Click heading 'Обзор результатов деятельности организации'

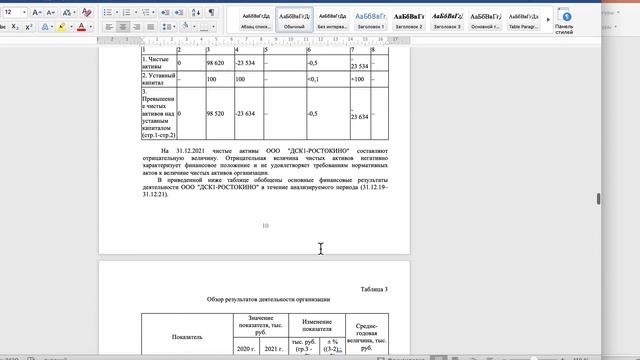(x=268, y=299)
